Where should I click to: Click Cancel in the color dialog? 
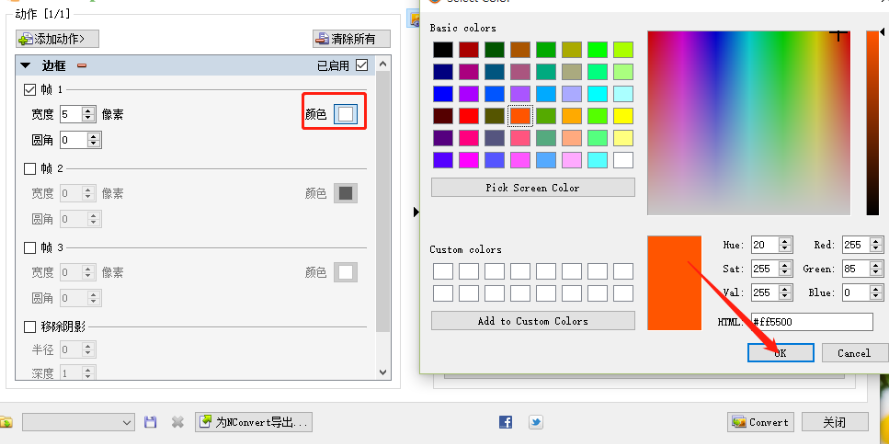853,353
